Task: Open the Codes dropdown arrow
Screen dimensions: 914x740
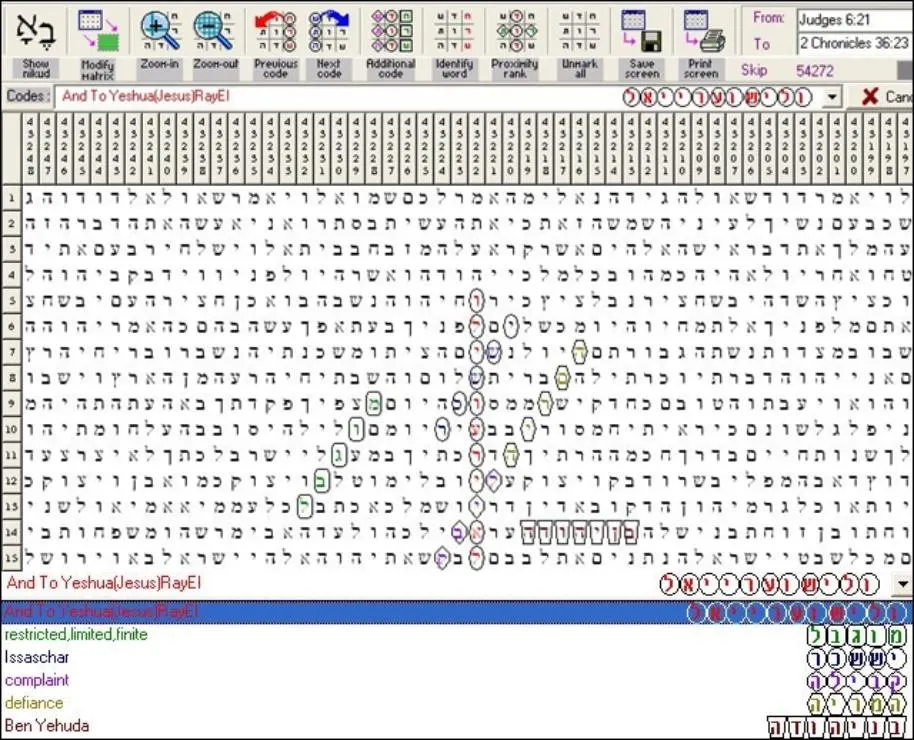Action: pyautogui.click(x=832, y=97)
